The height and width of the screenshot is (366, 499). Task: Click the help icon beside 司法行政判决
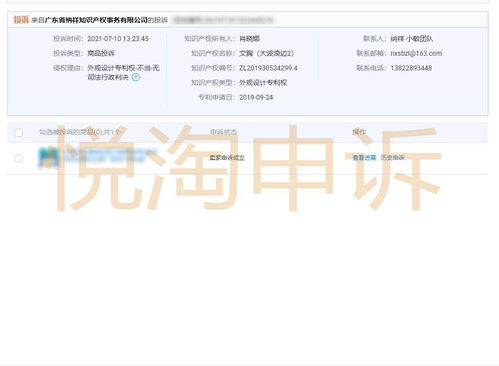(136, 77)
